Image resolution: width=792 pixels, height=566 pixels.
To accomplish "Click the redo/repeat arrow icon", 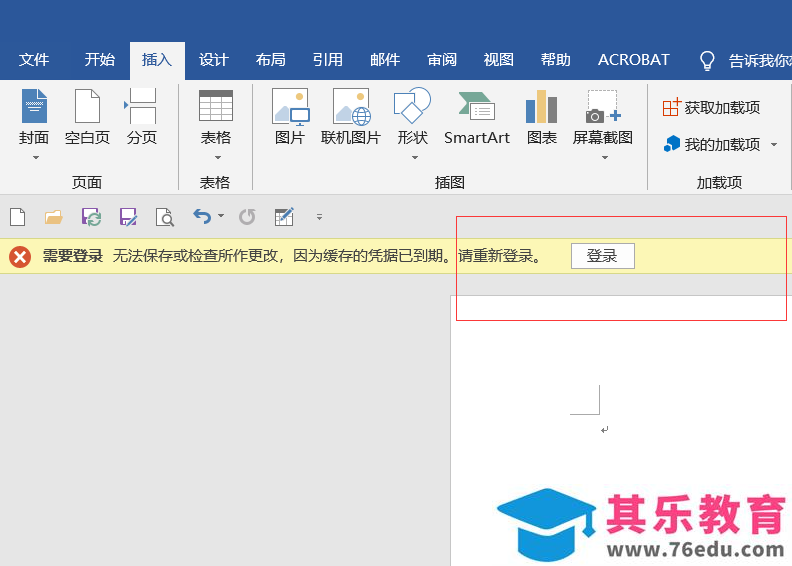I will tap(247, 217).
